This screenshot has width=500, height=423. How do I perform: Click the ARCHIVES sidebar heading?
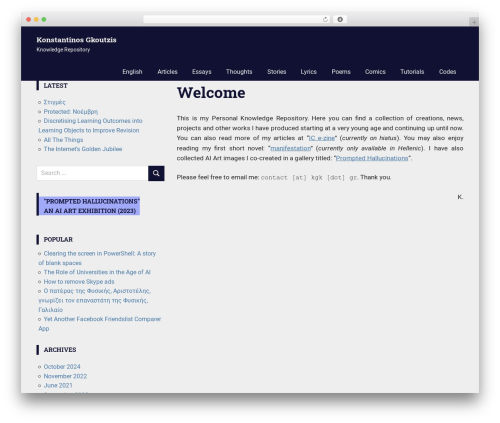(x=60, y=350)
